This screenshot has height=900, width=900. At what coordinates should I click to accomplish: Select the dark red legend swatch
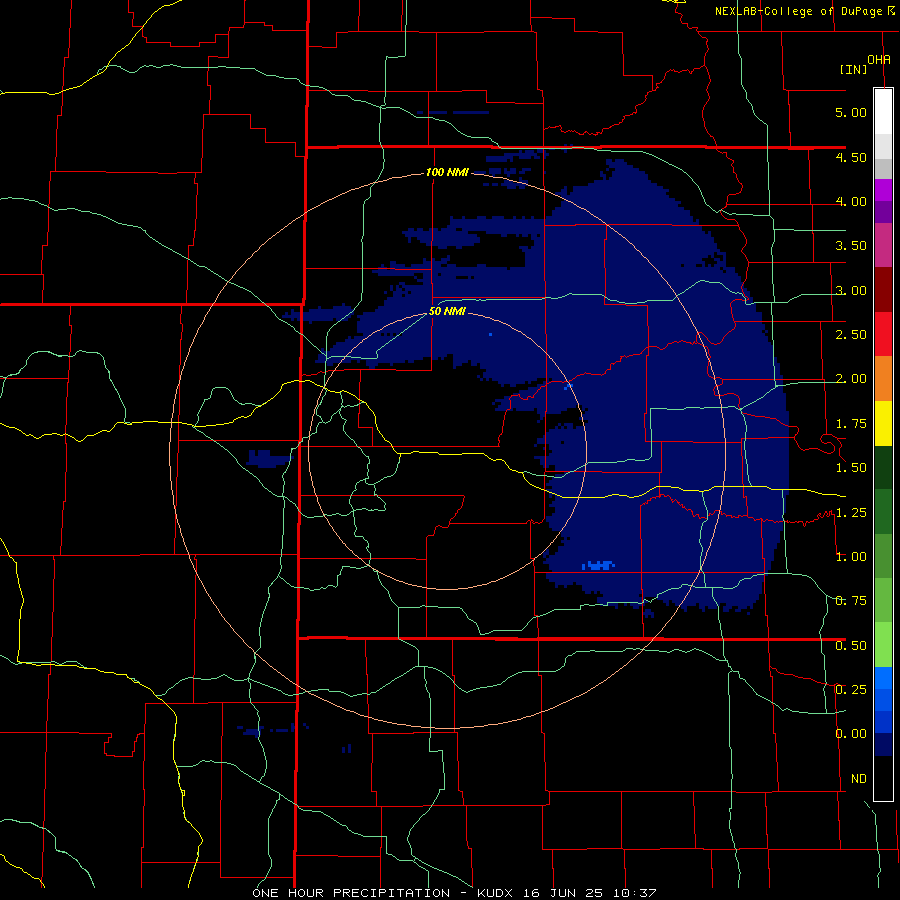883,290
